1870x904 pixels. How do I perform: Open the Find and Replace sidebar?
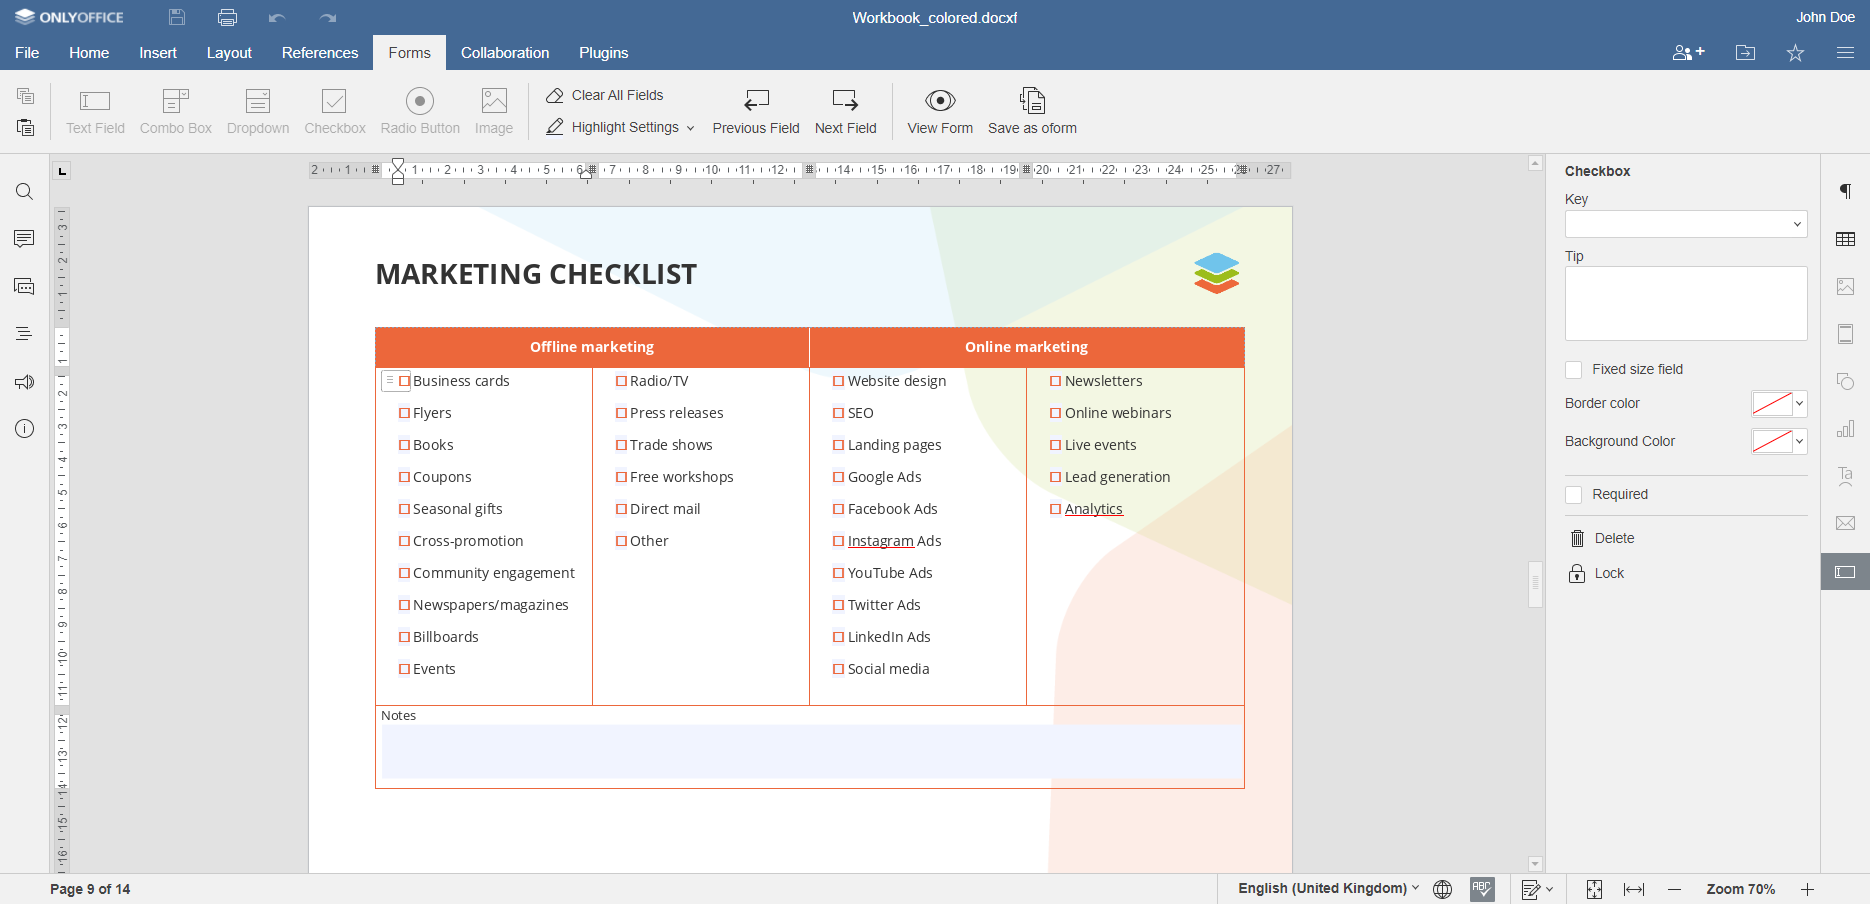[x=24, y=191]
